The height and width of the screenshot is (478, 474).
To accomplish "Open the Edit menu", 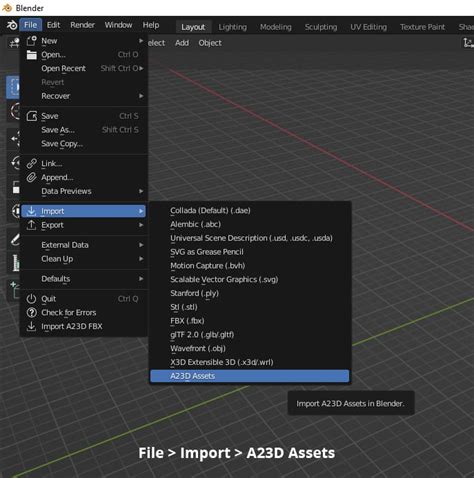I will pyautogui.click(x=53, y=25).
